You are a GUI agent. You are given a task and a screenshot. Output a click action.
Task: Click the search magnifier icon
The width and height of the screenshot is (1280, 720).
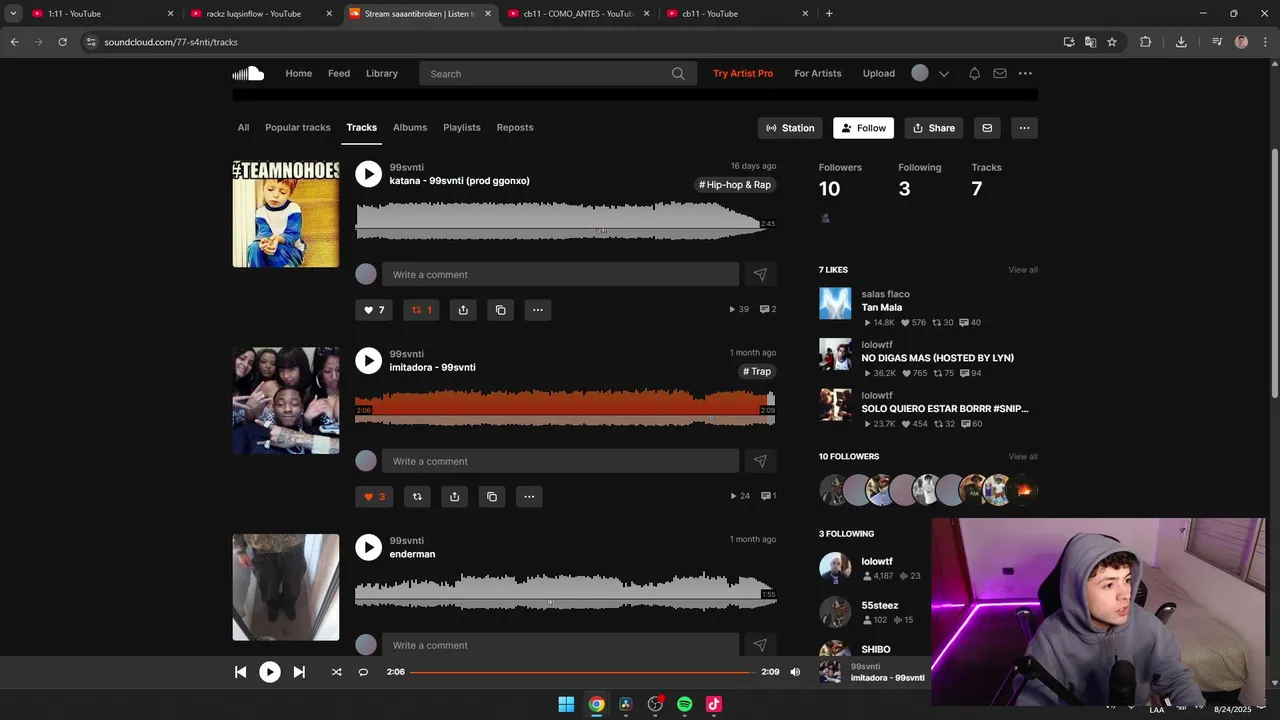[678, 73]
